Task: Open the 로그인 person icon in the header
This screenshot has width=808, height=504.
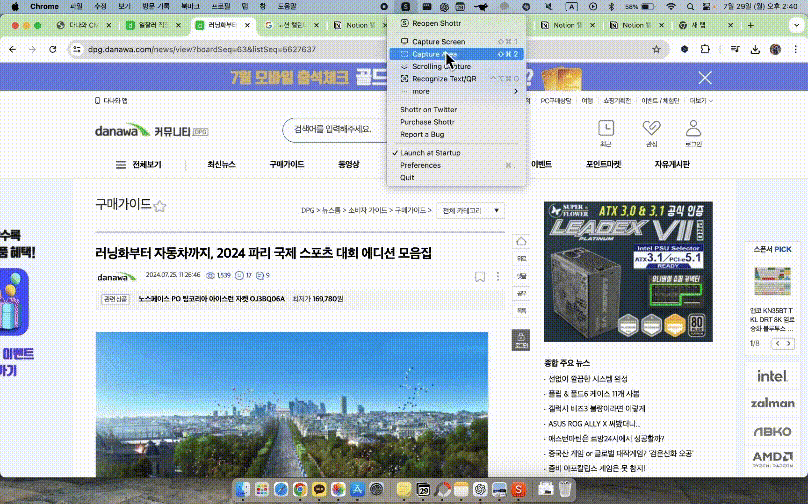Action: [693, 128]
